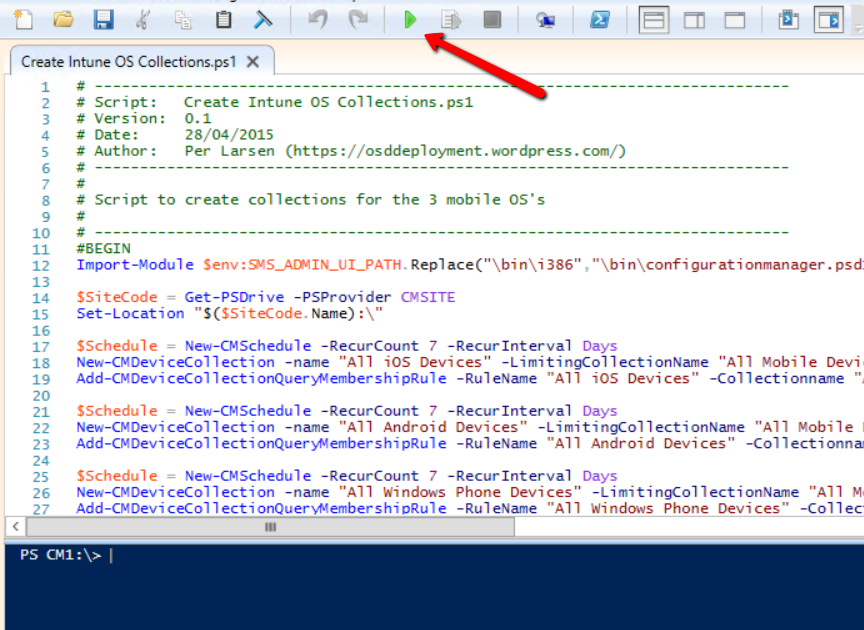This screenshot has height=630, width=864.
Task: Launch PowerShell.exe from the toolbar
Action: (600, 19)
